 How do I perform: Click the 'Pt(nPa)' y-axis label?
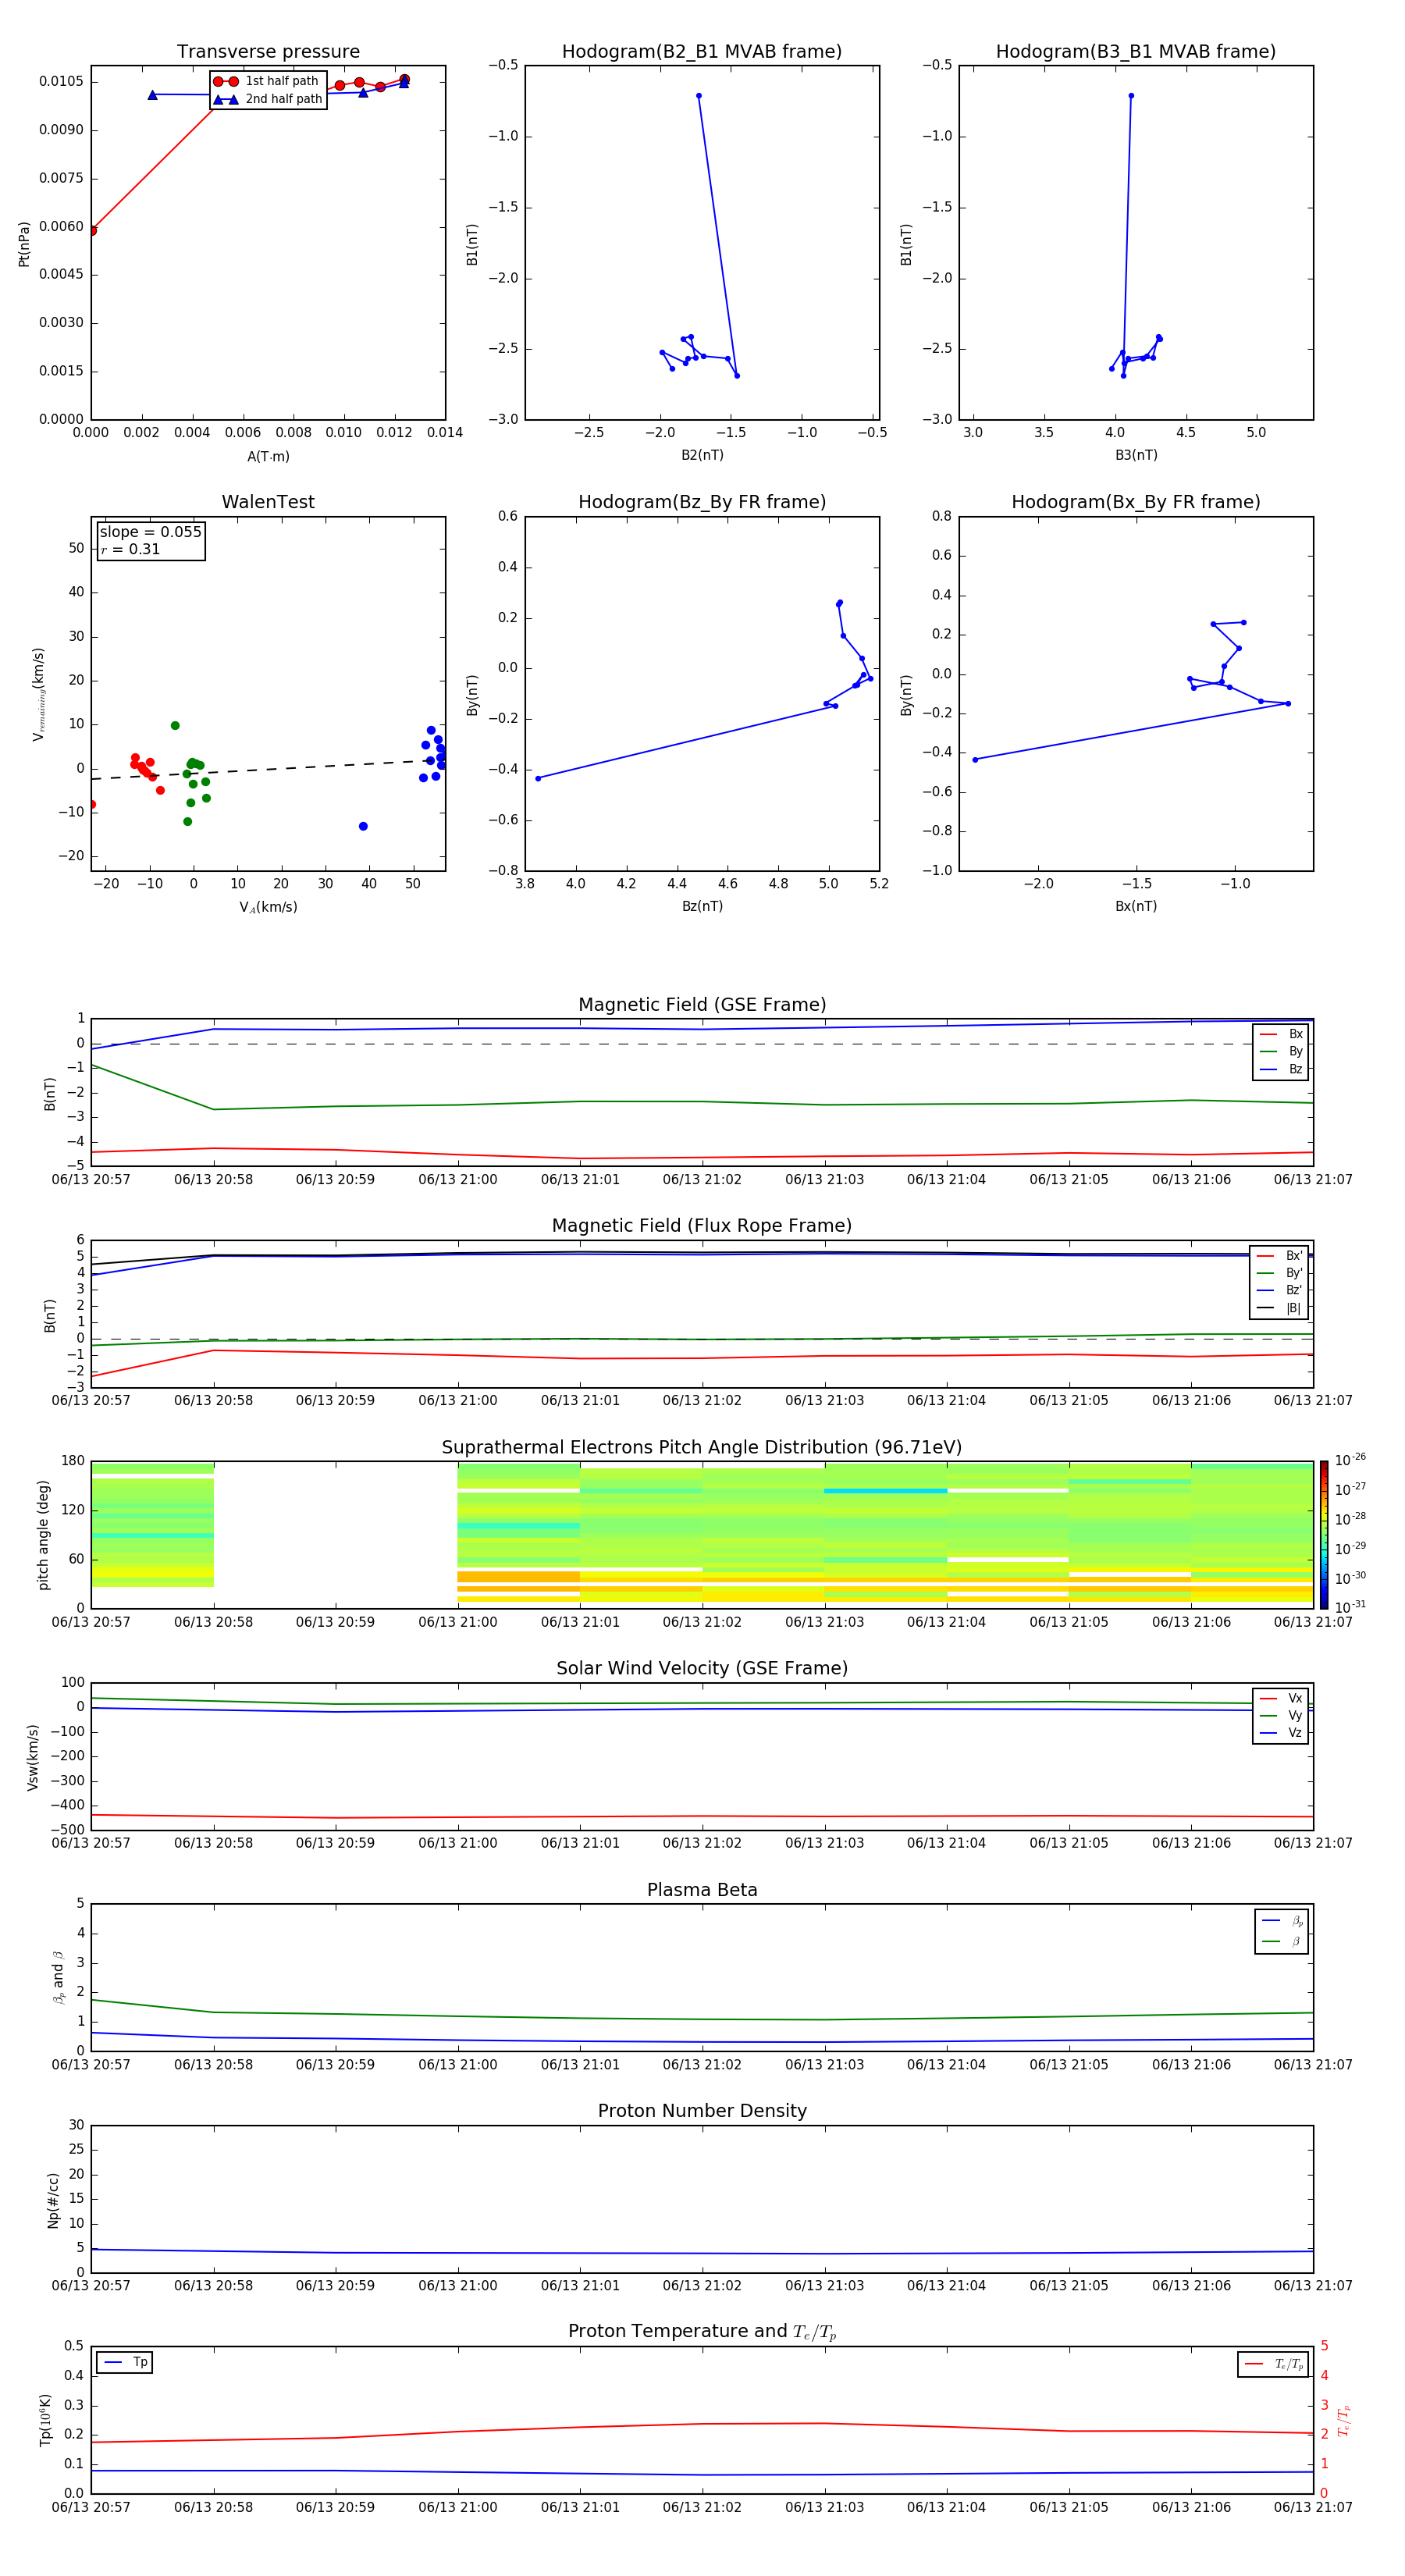(x=24, y=243)
